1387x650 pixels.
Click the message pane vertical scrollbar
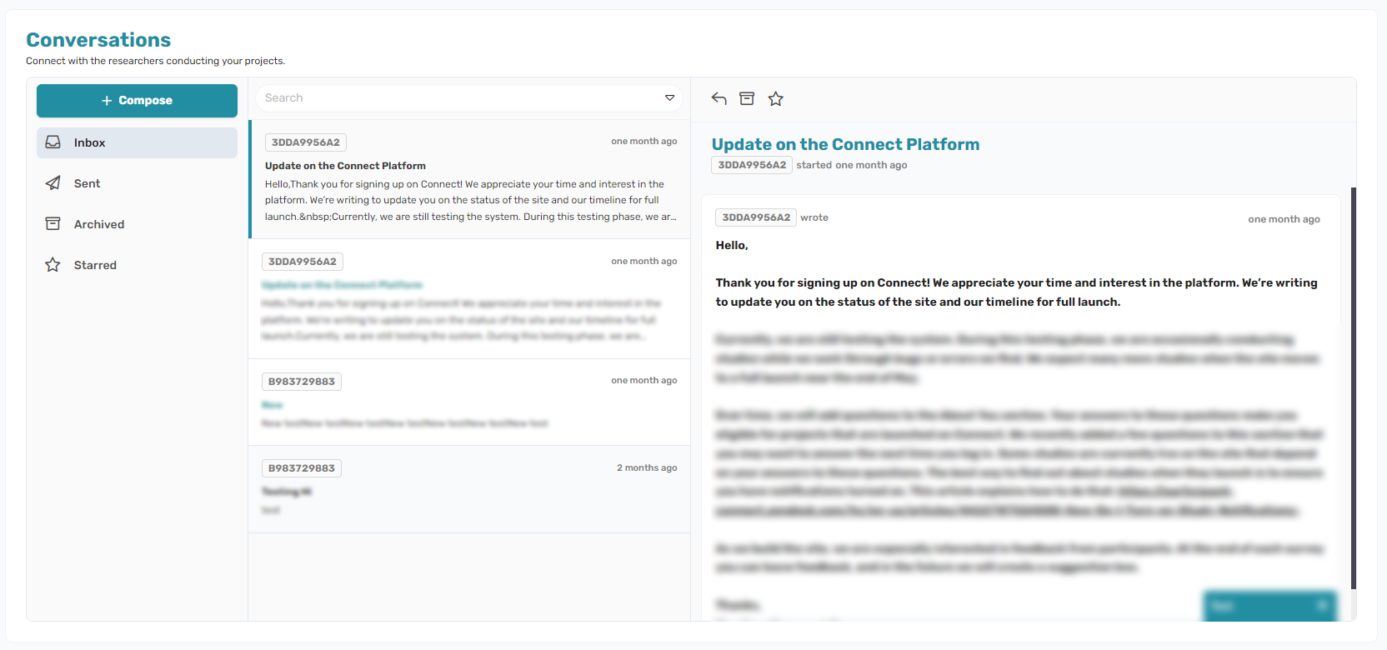(1353, 388)
